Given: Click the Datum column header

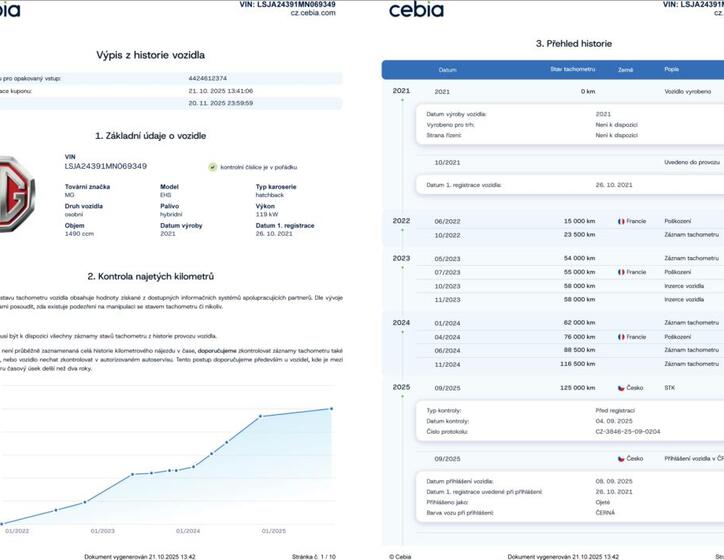Looking at the screenshot, I should click(447, 70).
